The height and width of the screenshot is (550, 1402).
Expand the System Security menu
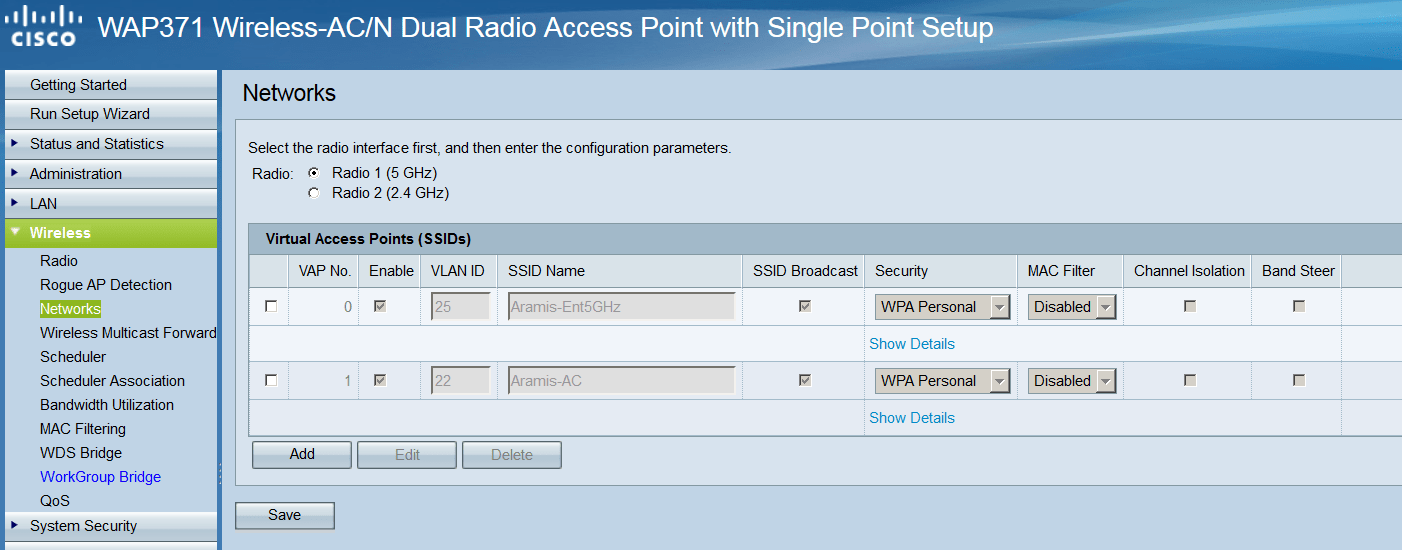pyautogui.click(x=110, y=526)
